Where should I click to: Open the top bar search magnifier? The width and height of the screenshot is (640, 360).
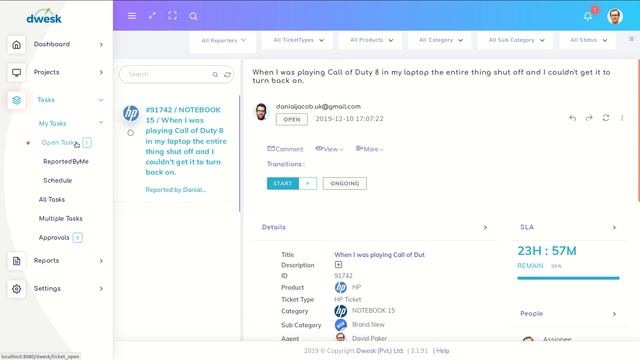click(x=193, y=16)
